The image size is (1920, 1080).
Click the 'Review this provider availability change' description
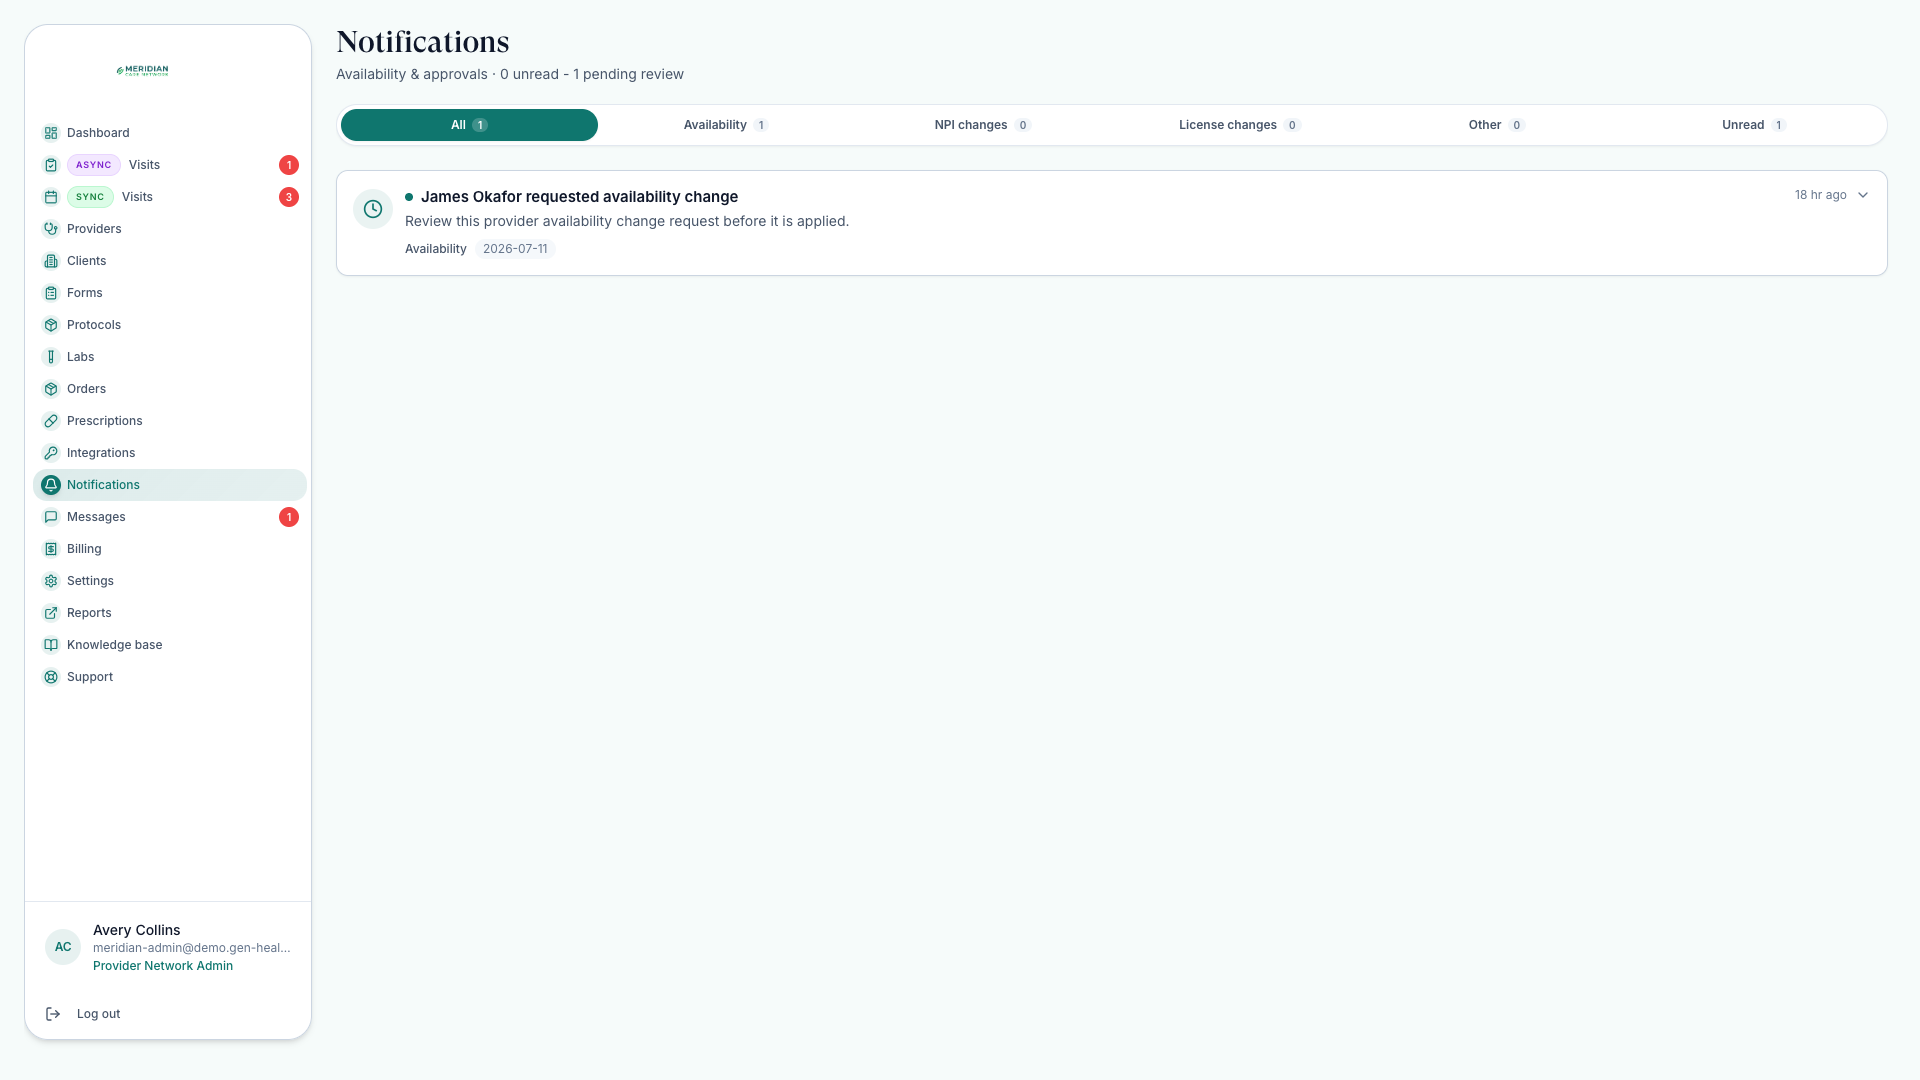tap(627, 221)
